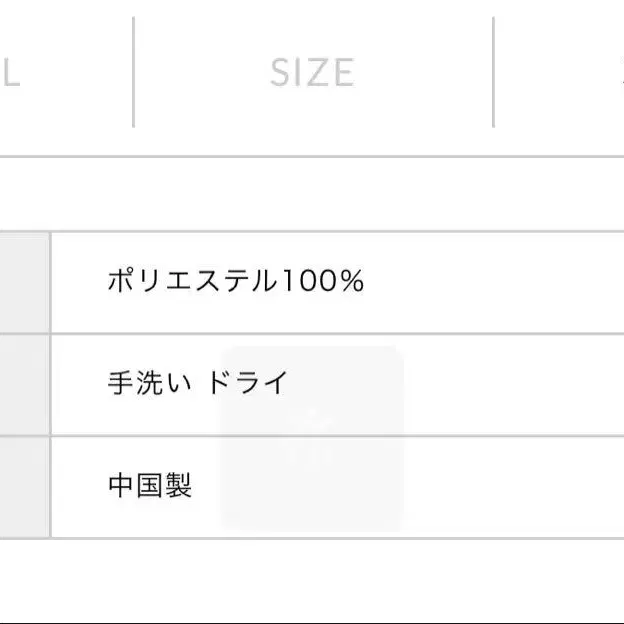Click the translucent overlay square's lower half
The height and width of the screenshot is (624, 624).
tap(311, 490)
